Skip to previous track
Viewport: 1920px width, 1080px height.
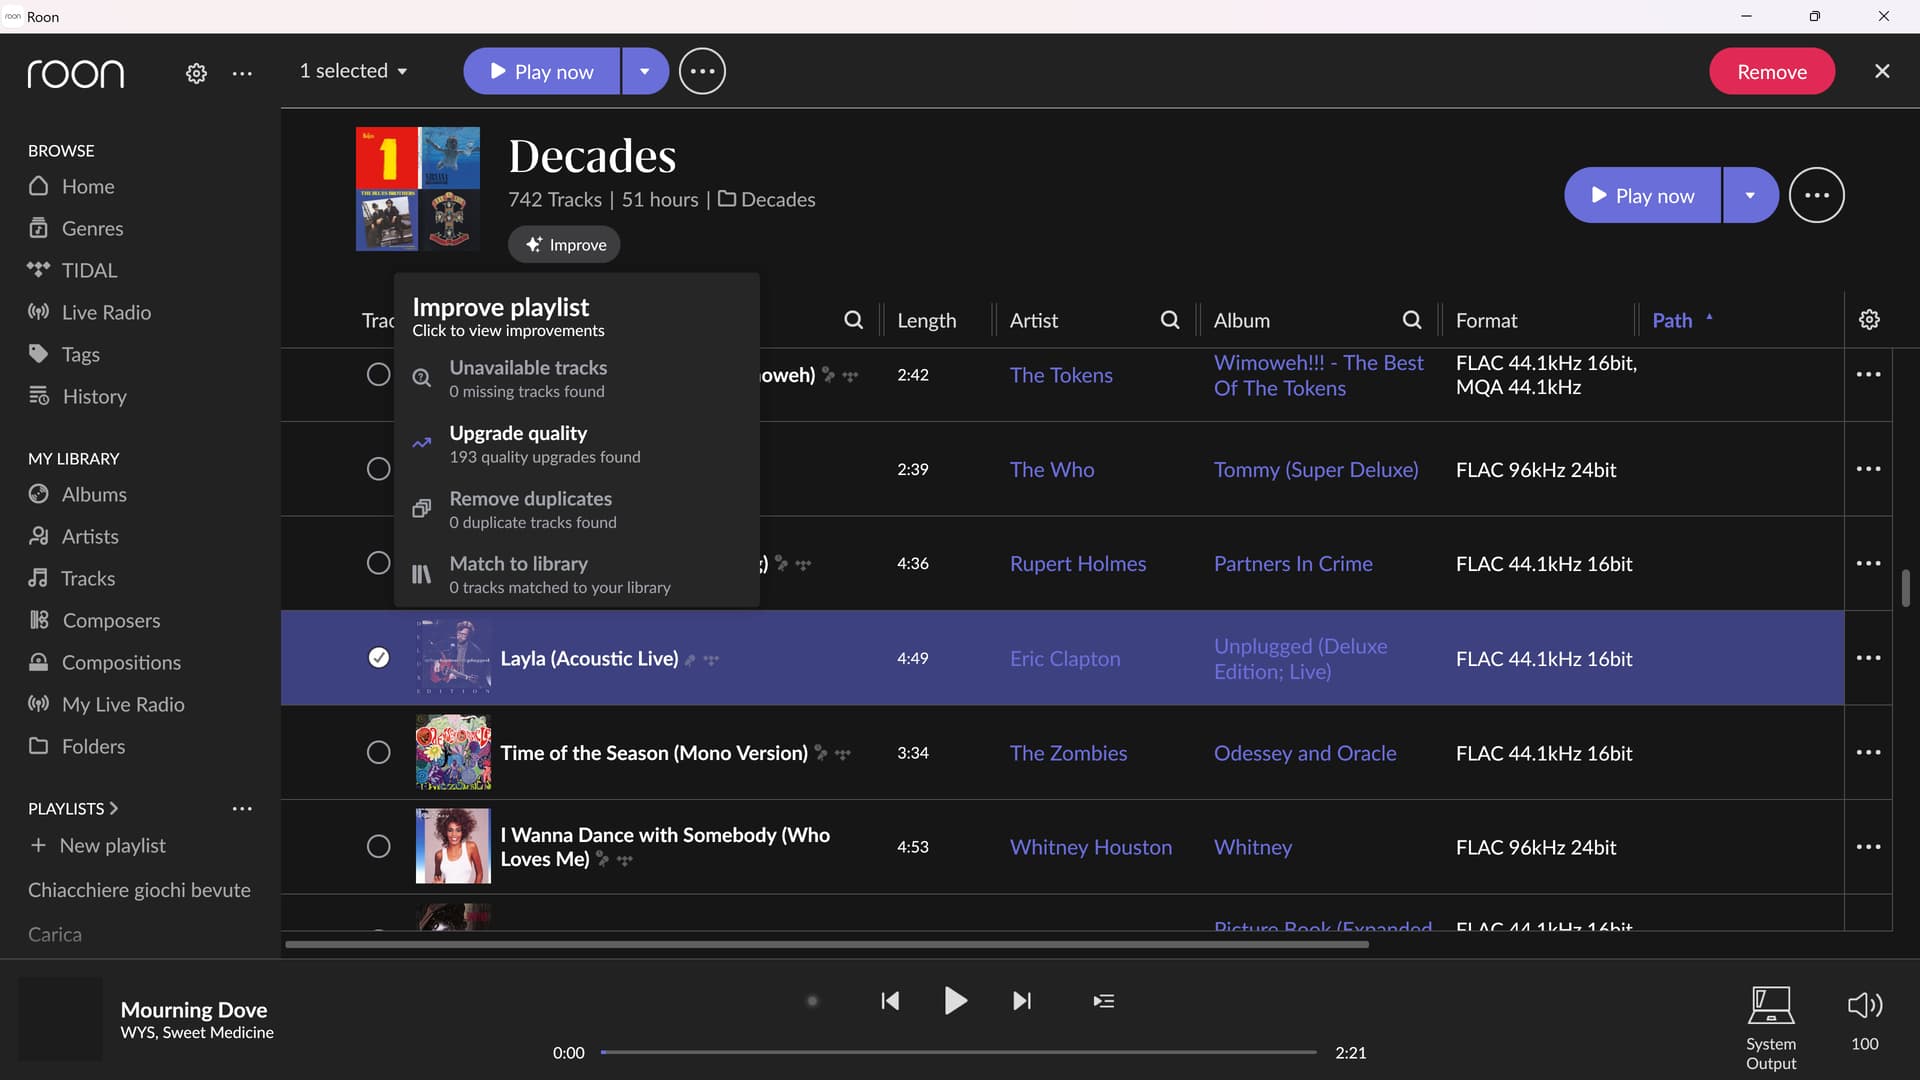890,1001
